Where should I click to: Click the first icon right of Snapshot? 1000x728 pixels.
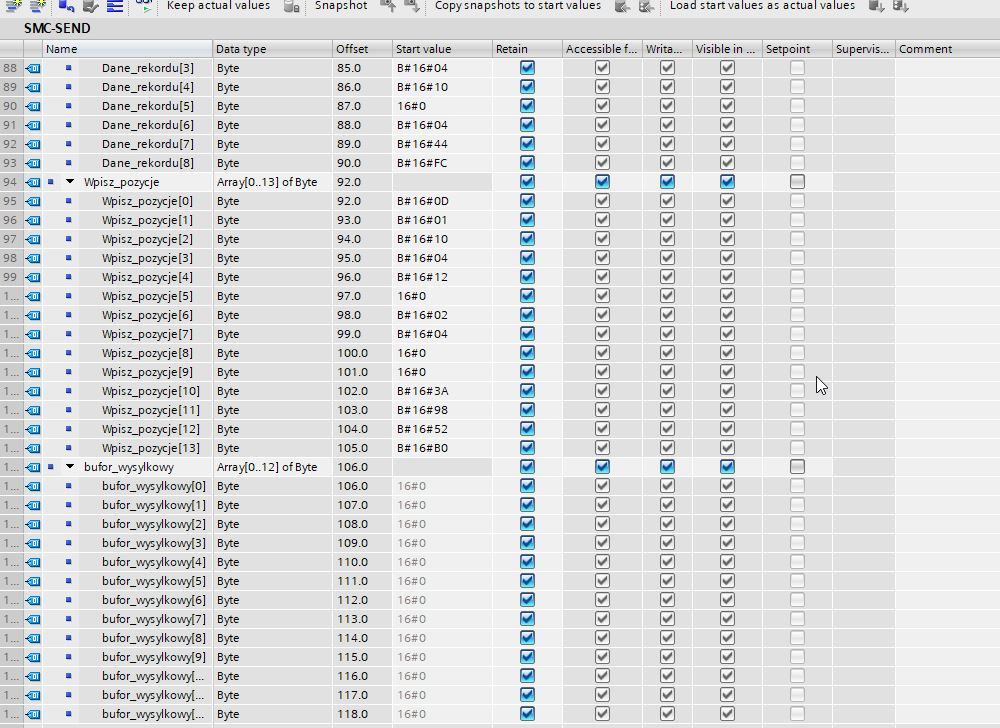click(x=388, y=6)
